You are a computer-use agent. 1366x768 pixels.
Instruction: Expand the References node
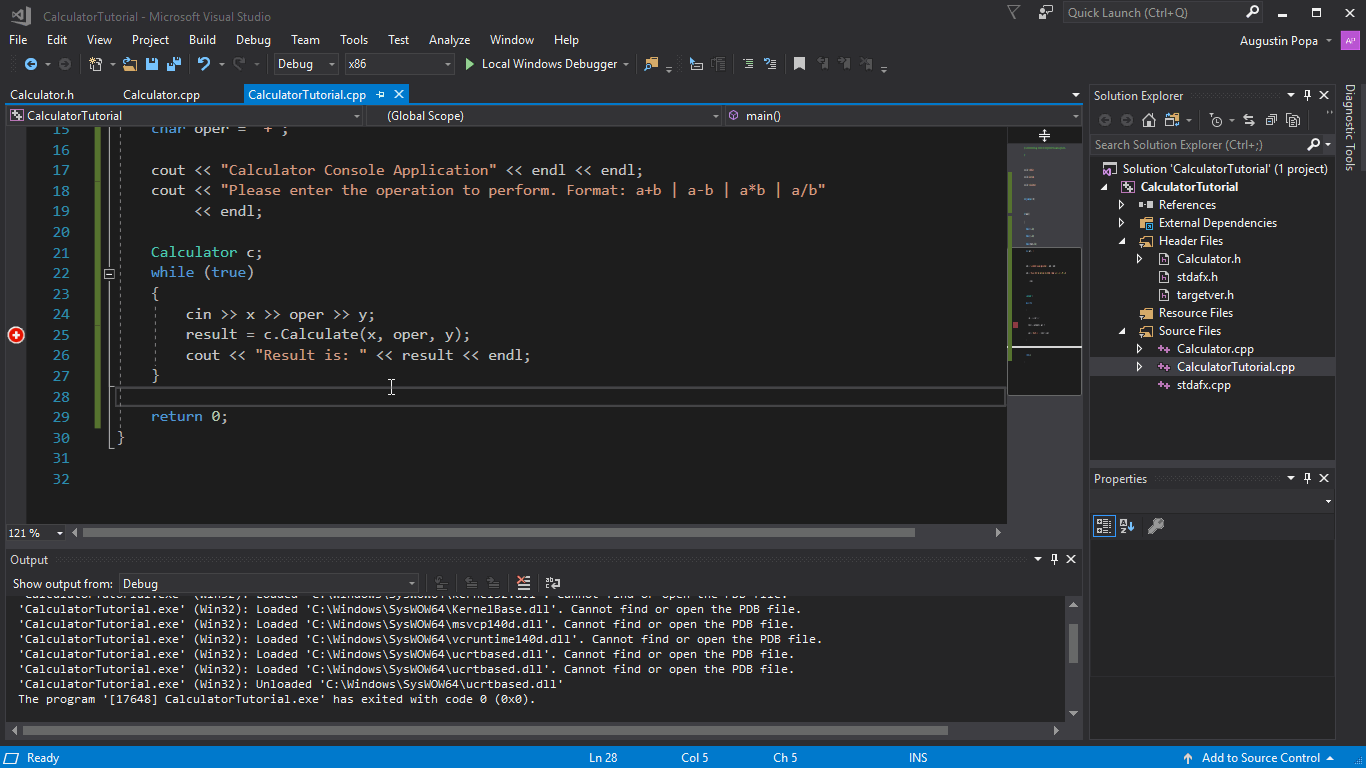[1122, 204]
